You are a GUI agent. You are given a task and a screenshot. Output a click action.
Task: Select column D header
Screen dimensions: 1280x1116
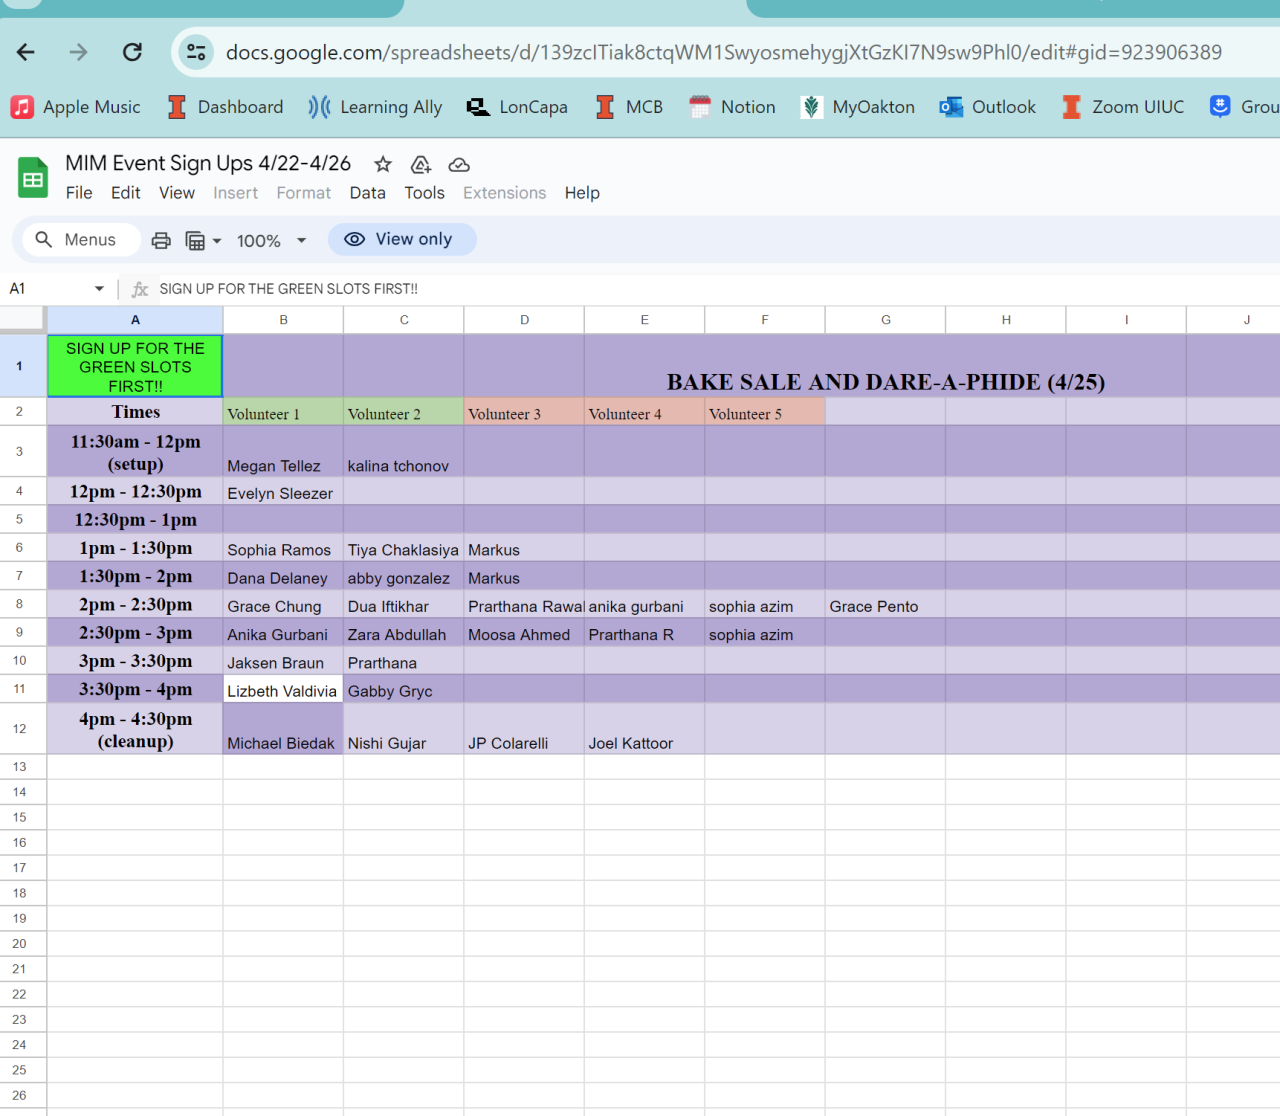pyautogui.click(x=524, y=320)
